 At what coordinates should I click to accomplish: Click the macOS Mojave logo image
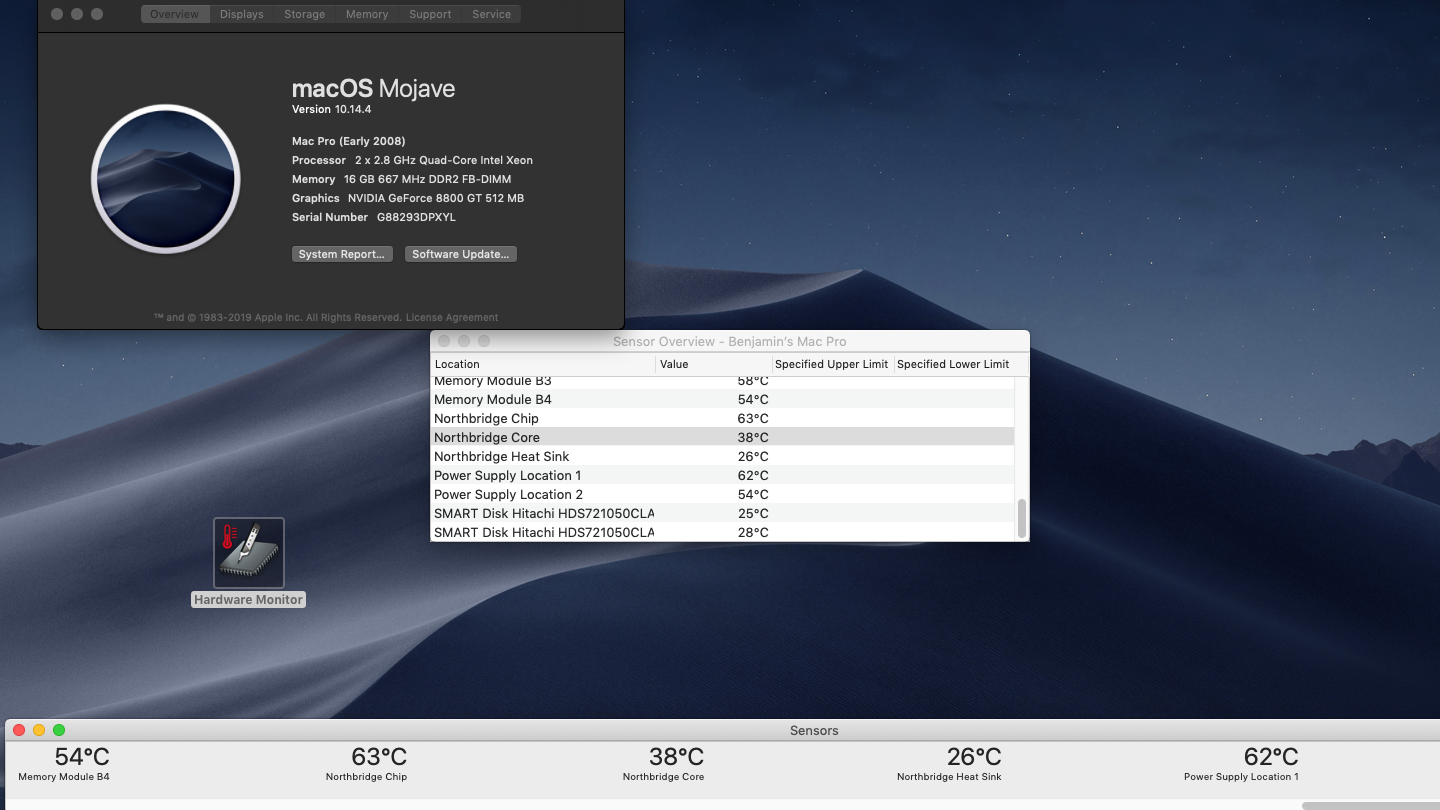pos(166,179)
